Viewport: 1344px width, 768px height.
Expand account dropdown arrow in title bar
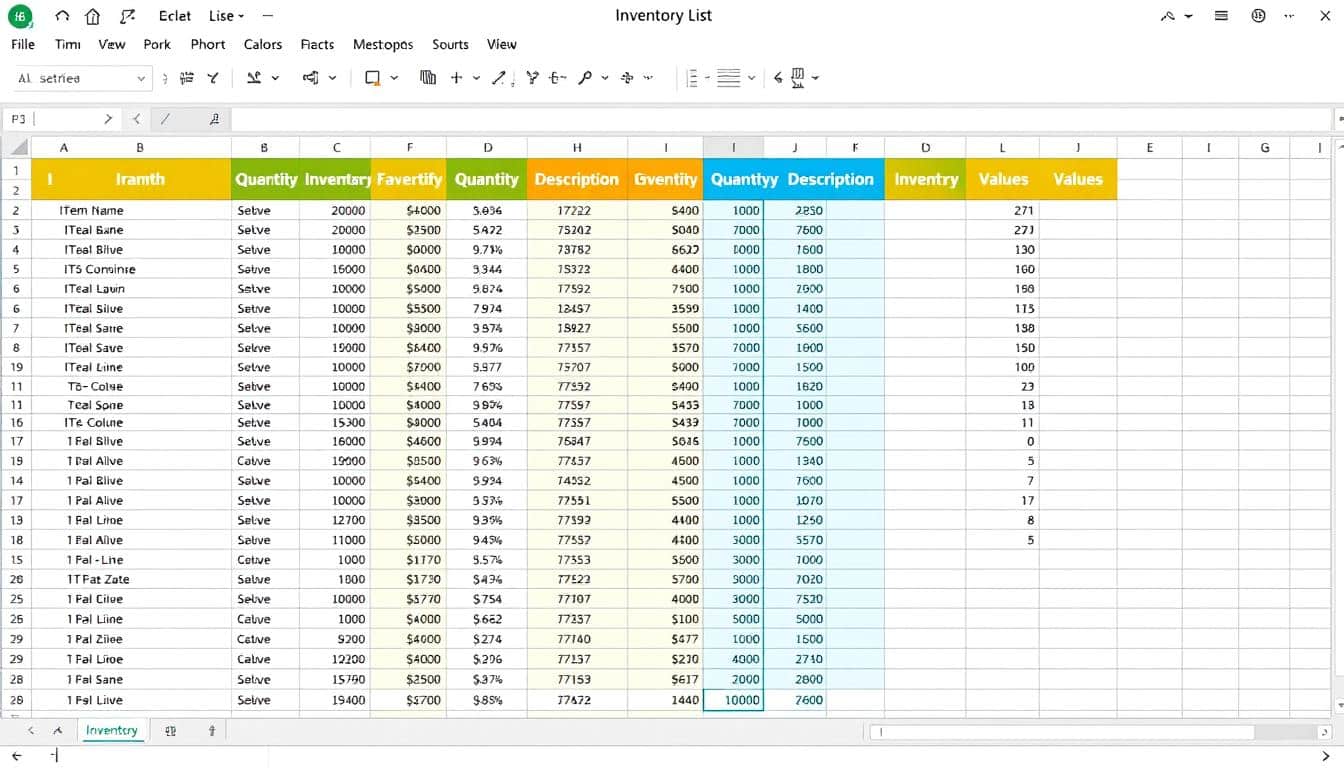(1188, 17)
